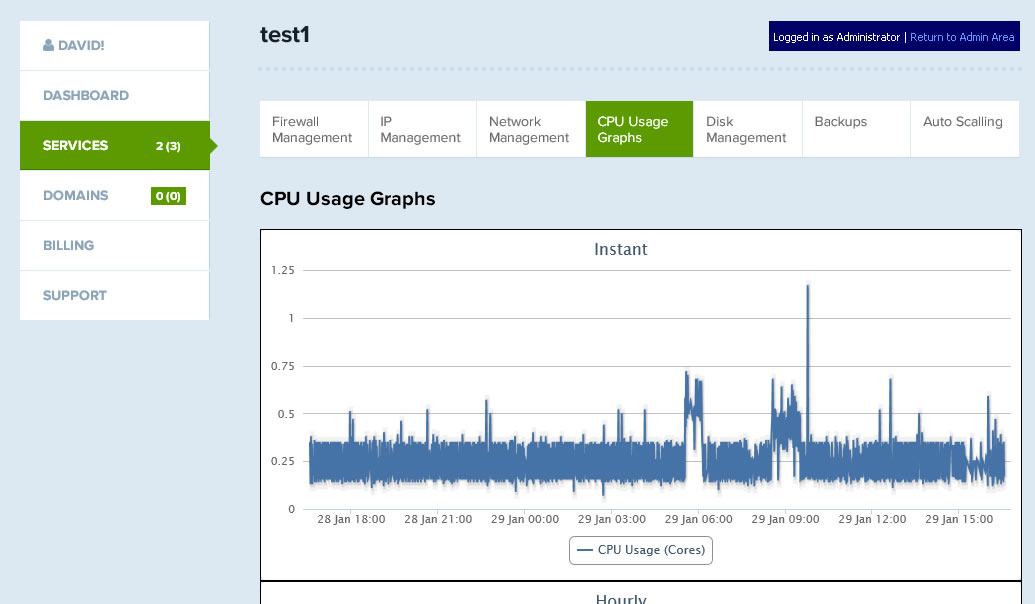
Task: Select the Auto Scaling tab
Action: pyautogui.click(x=964, y=129)
